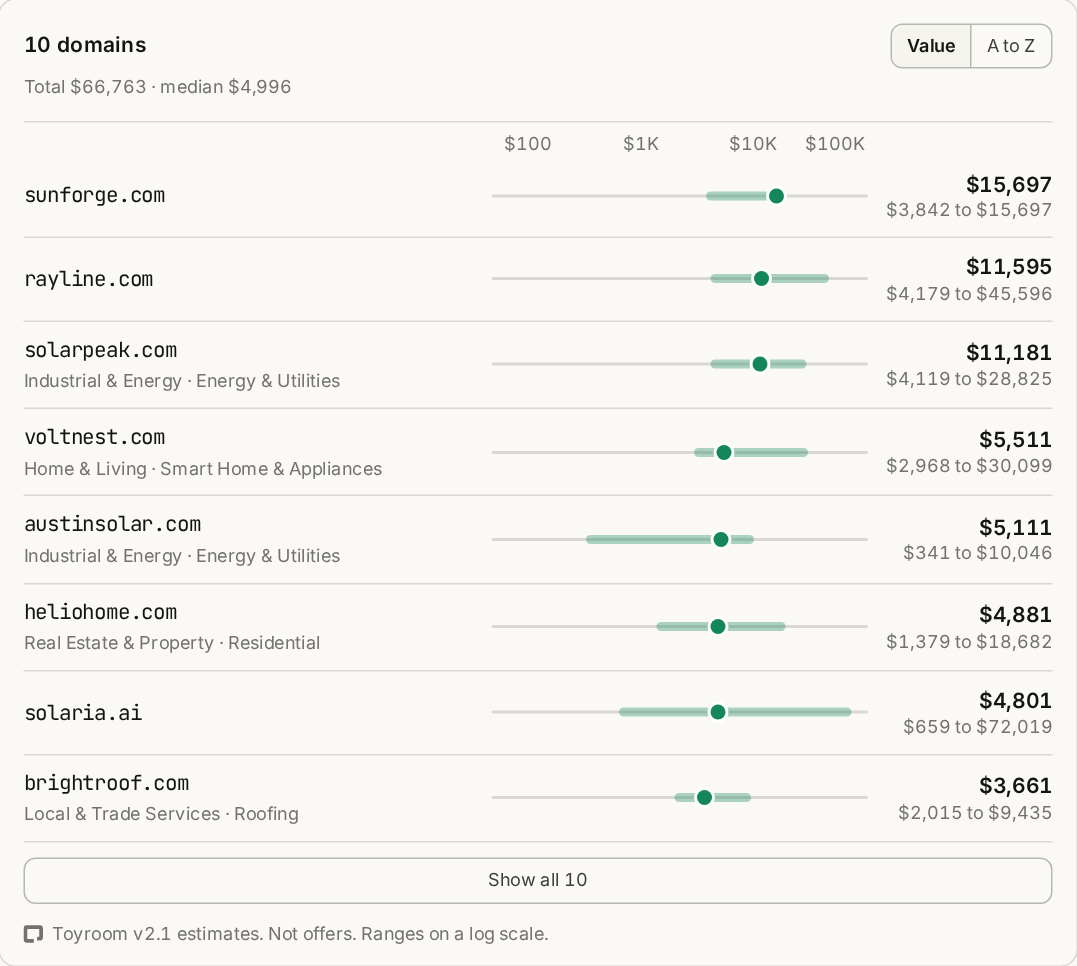Click the heliohome.com value dot
This screenshot has width=1077, height=966.
(x=718, y=626)
